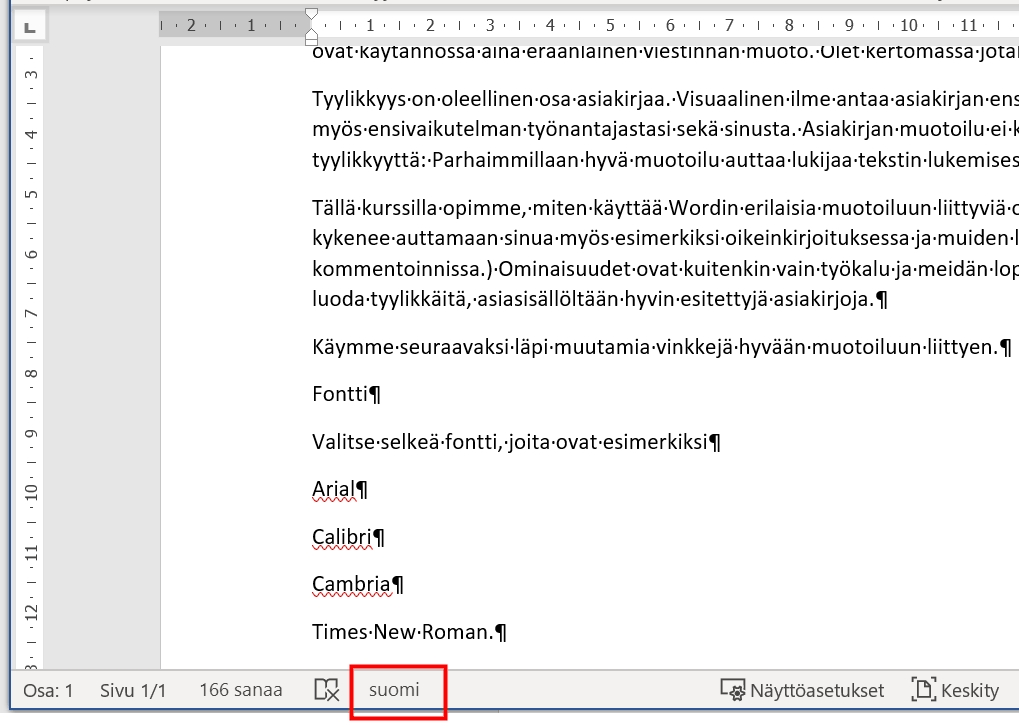Click the first line indent marker on ruler
The height and width of the screenshot is (727, 1019).
click(312, 14)
